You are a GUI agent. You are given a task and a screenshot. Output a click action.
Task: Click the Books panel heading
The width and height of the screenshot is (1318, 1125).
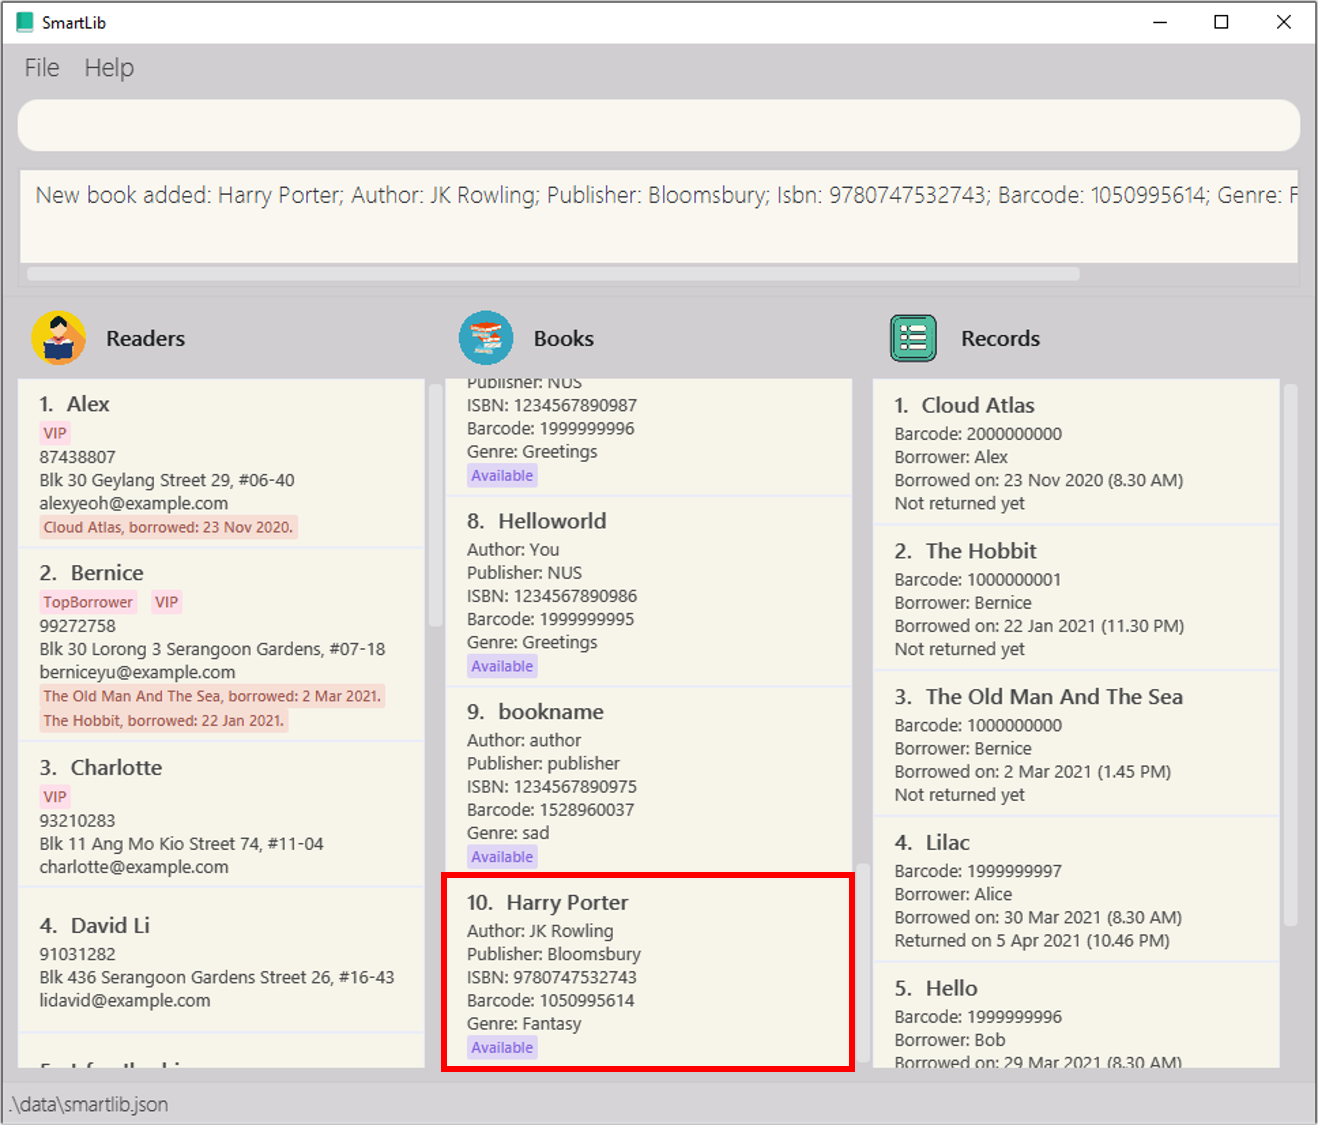tap(564, 338)
